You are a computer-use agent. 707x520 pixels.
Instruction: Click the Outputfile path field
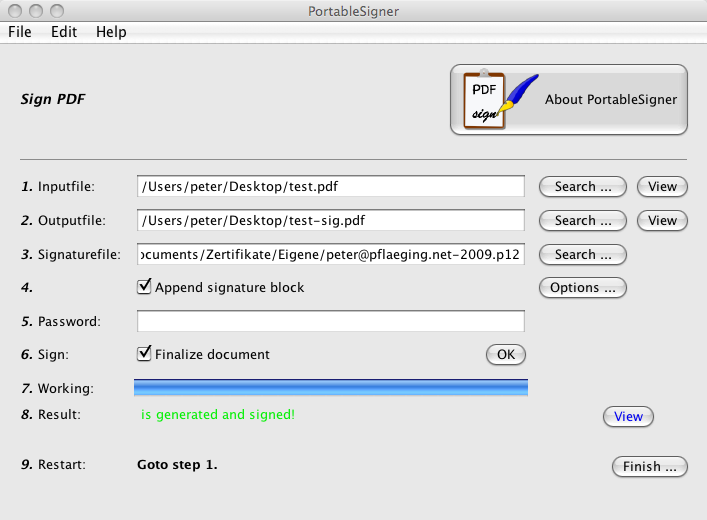point(331,221)
